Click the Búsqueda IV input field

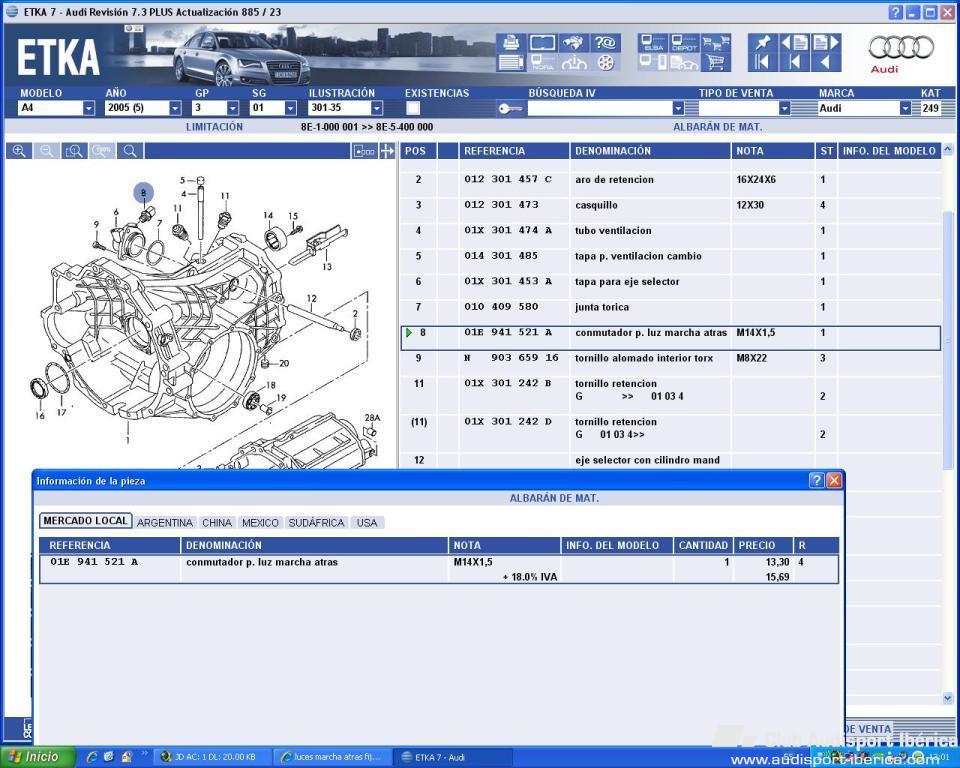[599, 108]
